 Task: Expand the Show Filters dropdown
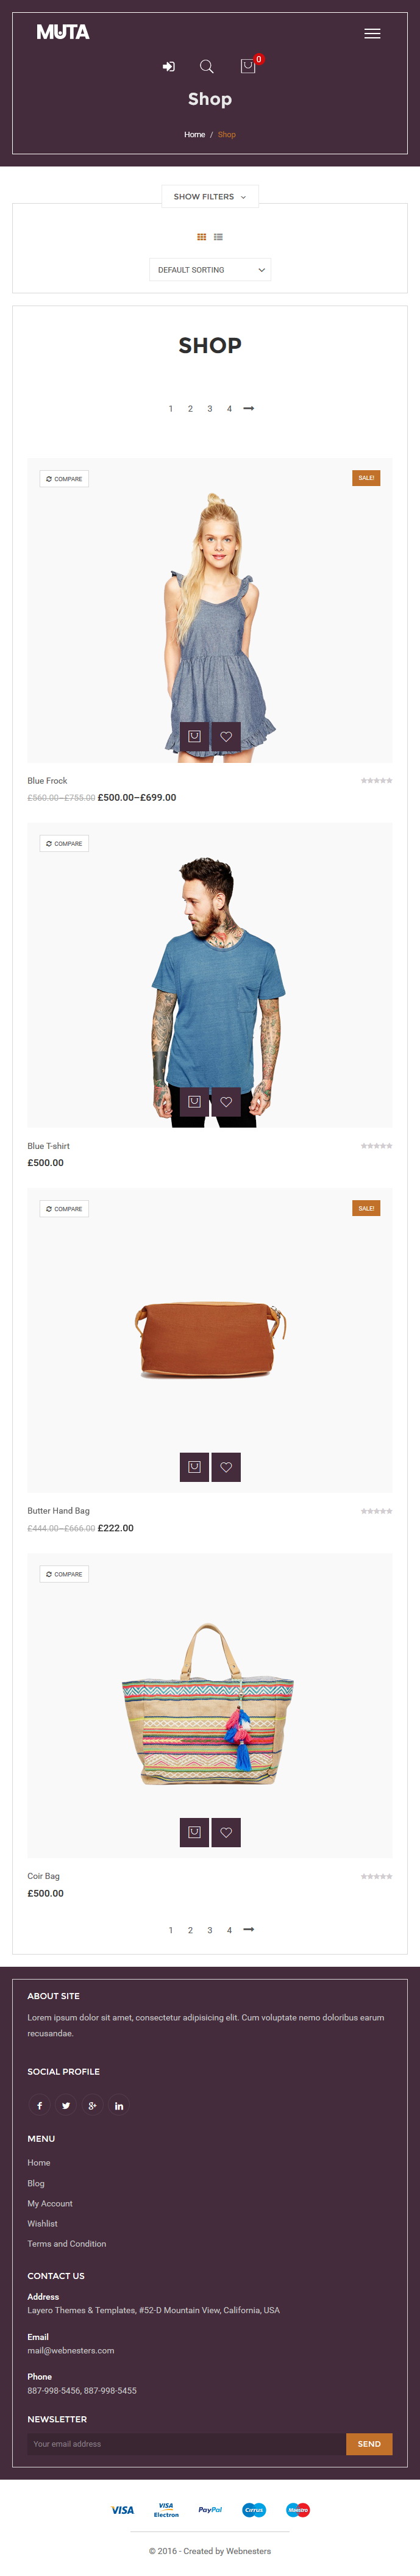pyautogui.click(x=210, y=196)
